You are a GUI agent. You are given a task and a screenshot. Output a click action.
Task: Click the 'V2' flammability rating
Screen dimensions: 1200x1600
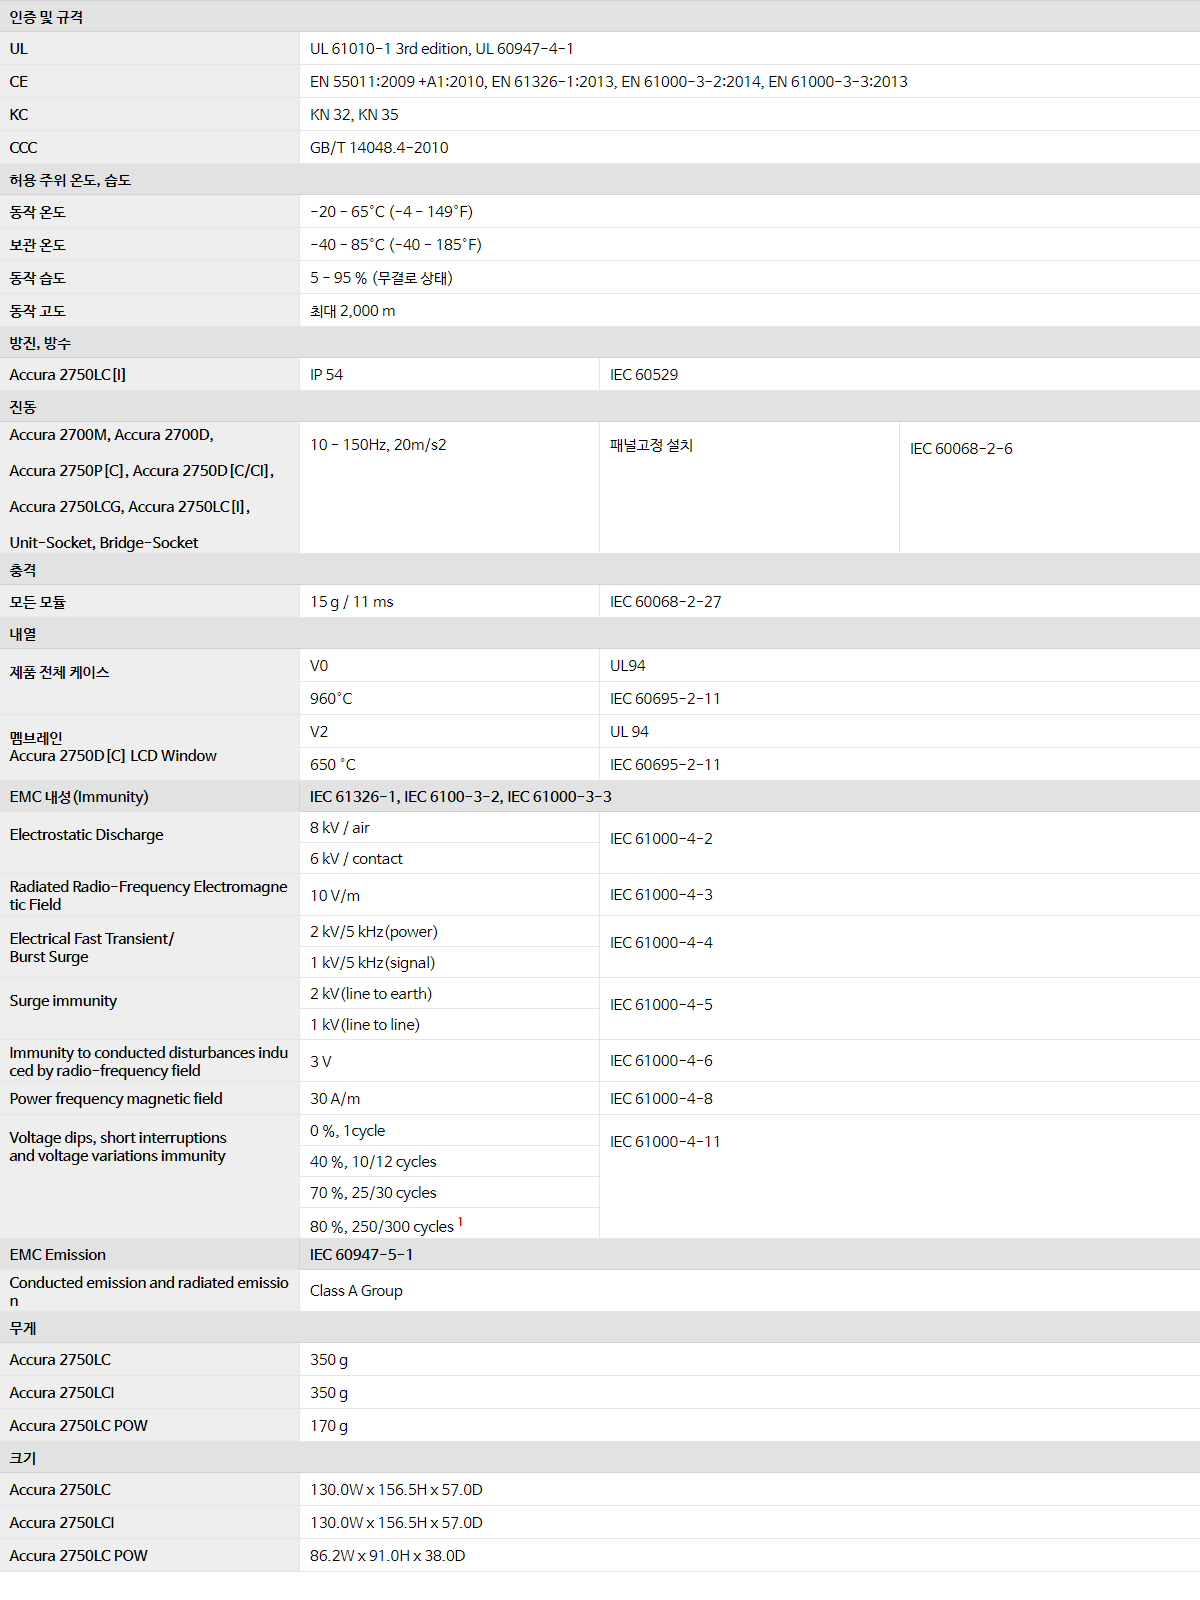pyautogui.click(x=319, y=732)
